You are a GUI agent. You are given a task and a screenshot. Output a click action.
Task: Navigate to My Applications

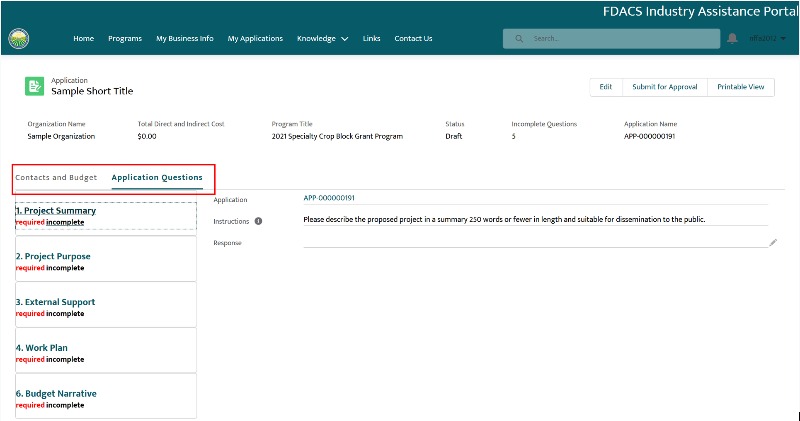click(x=255, y=39)
